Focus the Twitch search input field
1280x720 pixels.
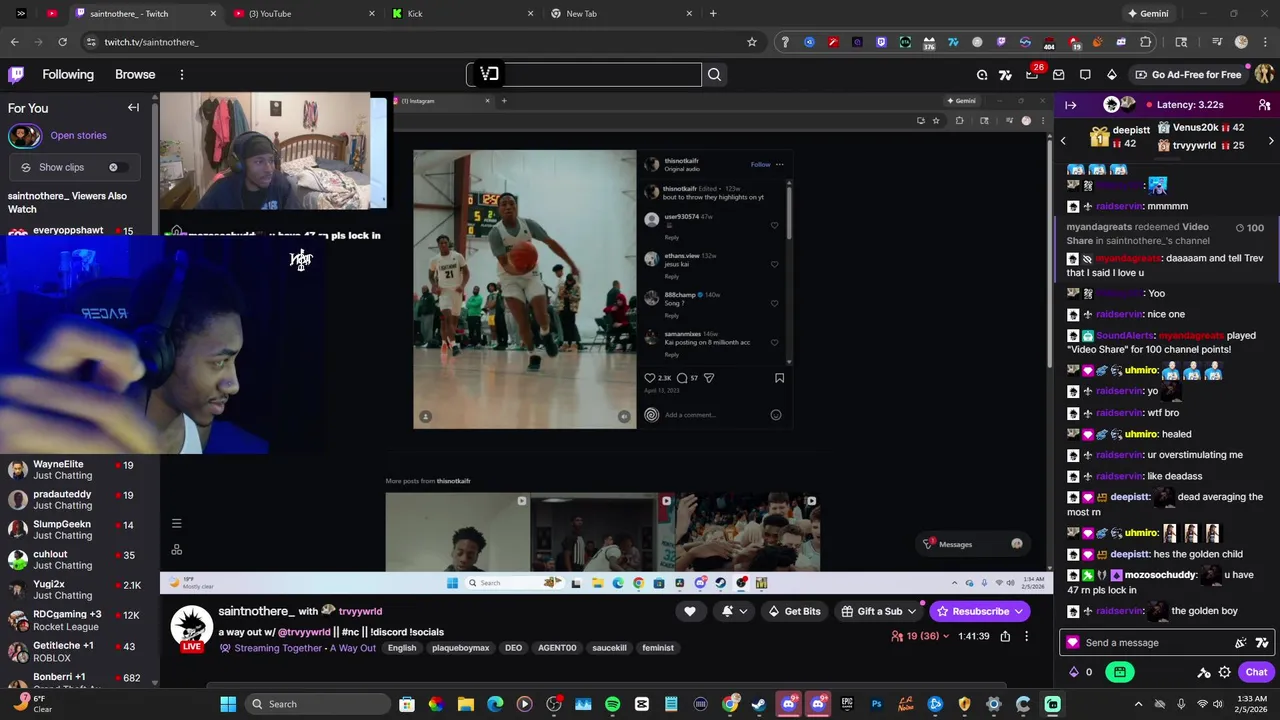(x=584, y=74)
